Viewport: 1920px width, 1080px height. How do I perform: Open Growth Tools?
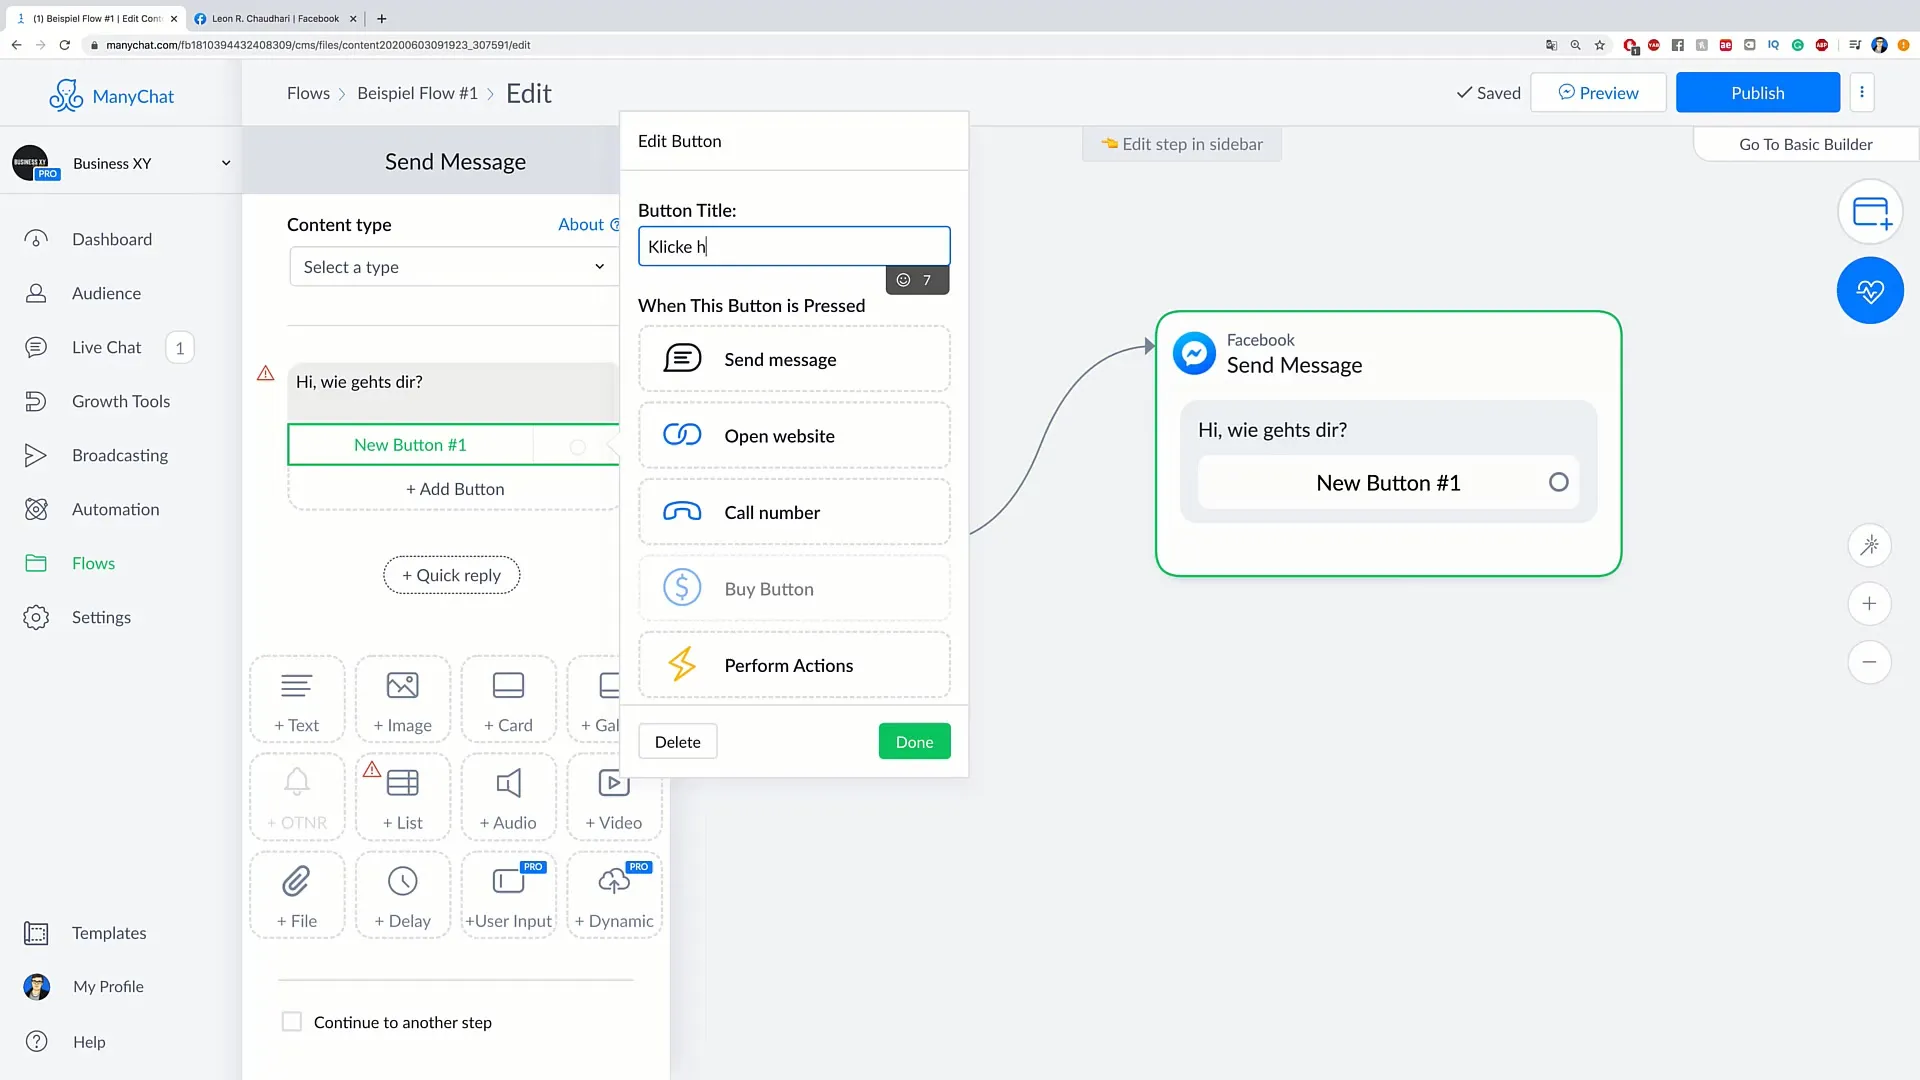pyautogui.click(x=120, y=401)
